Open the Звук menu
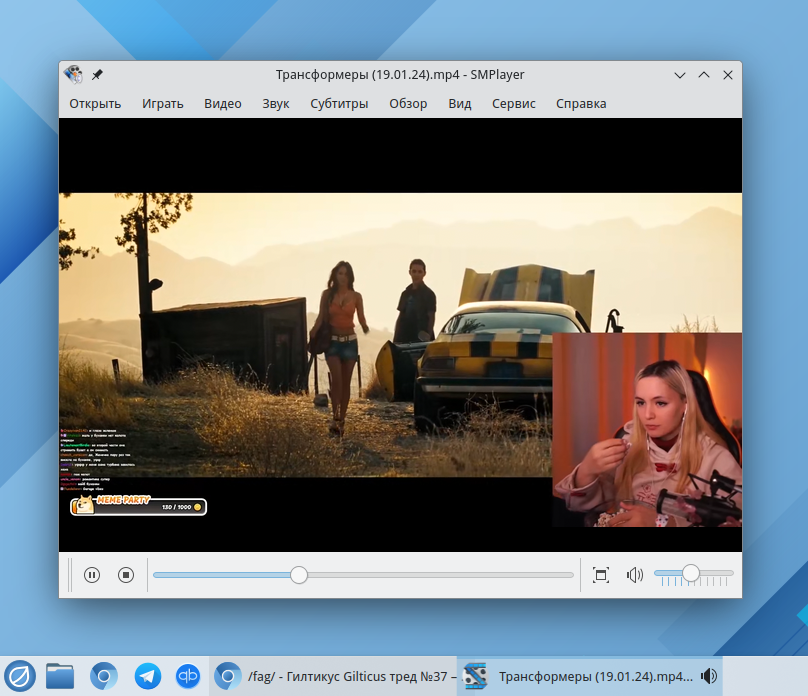This screenshot has width=808, height=696. pos(276,104)
